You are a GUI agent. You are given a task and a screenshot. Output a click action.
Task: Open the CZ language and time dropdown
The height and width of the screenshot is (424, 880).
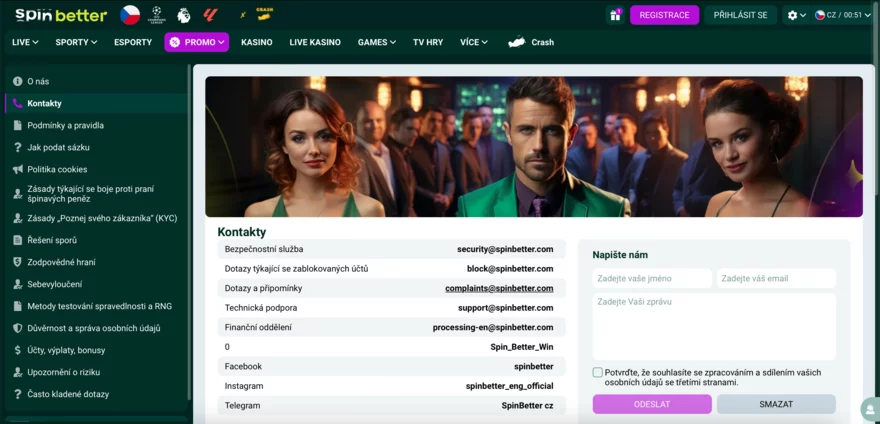(843, 15)
